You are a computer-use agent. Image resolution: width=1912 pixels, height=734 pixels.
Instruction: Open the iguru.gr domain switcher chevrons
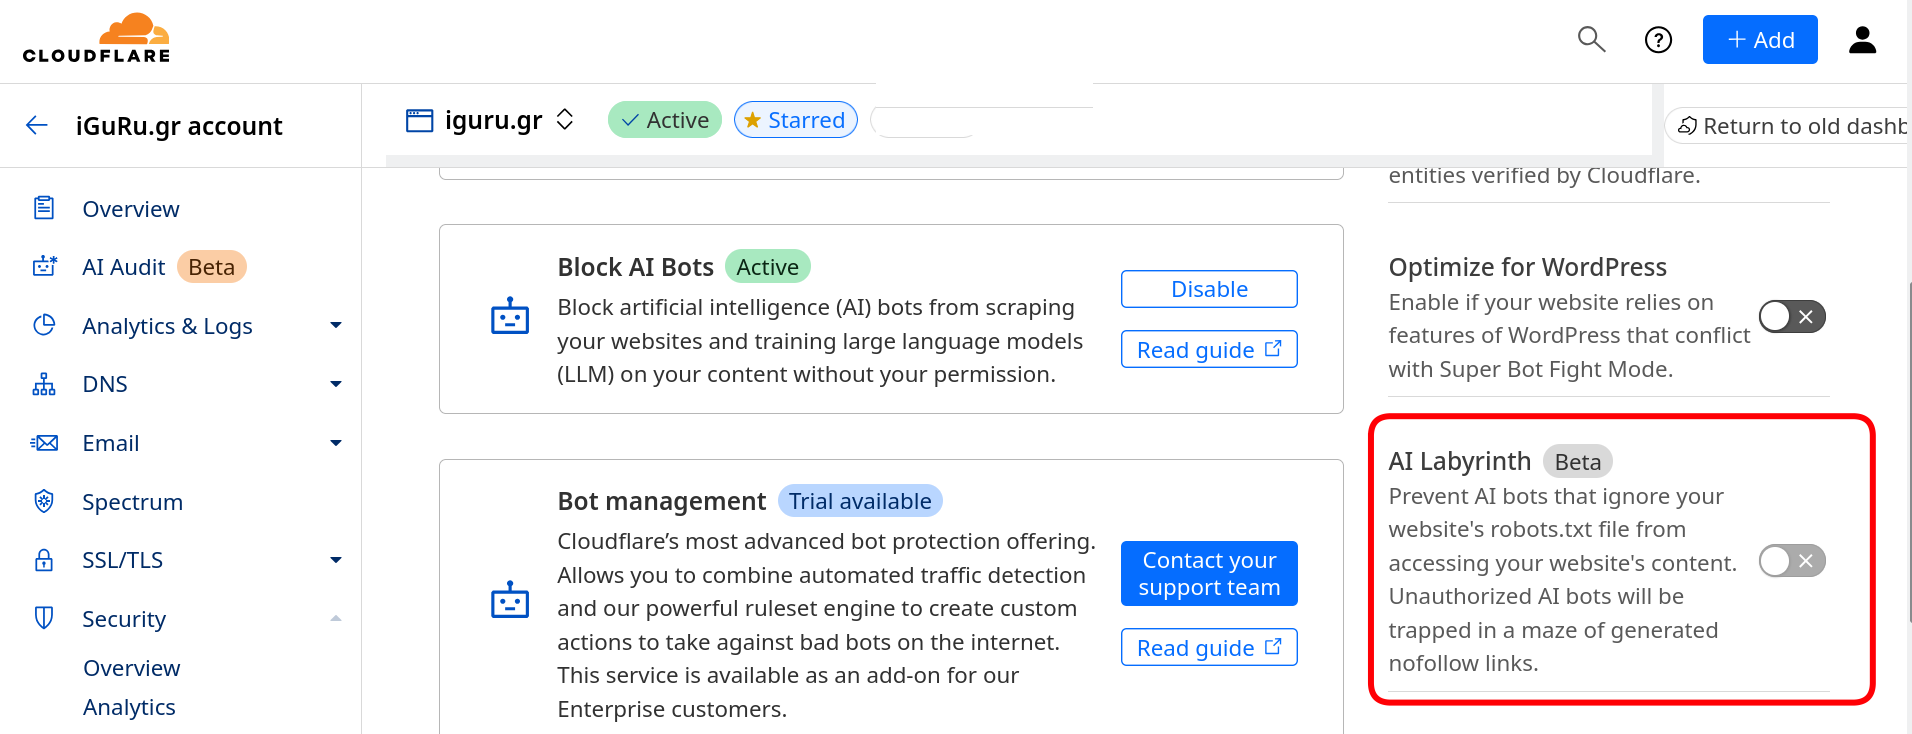[565, 119]
